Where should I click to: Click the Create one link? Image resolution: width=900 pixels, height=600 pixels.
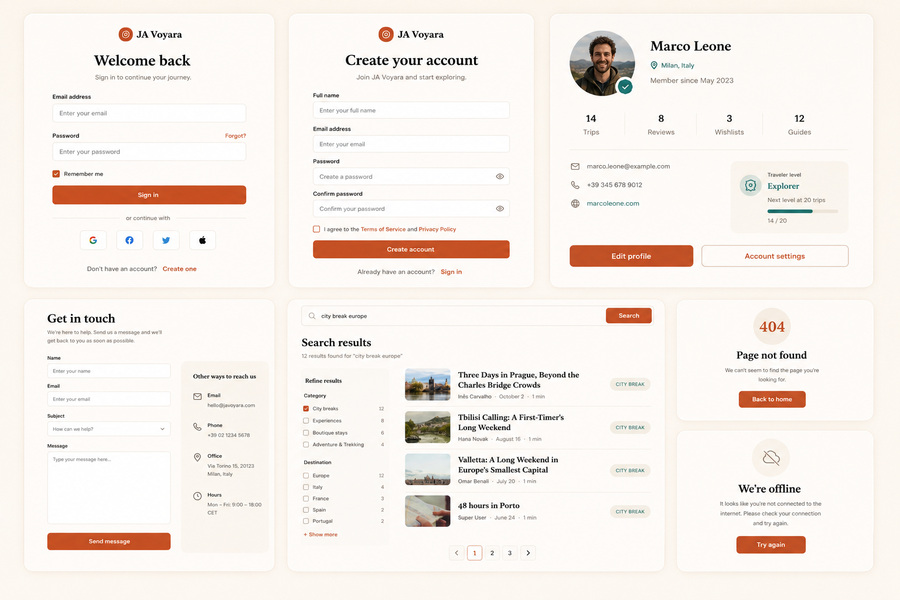point(180,269)
